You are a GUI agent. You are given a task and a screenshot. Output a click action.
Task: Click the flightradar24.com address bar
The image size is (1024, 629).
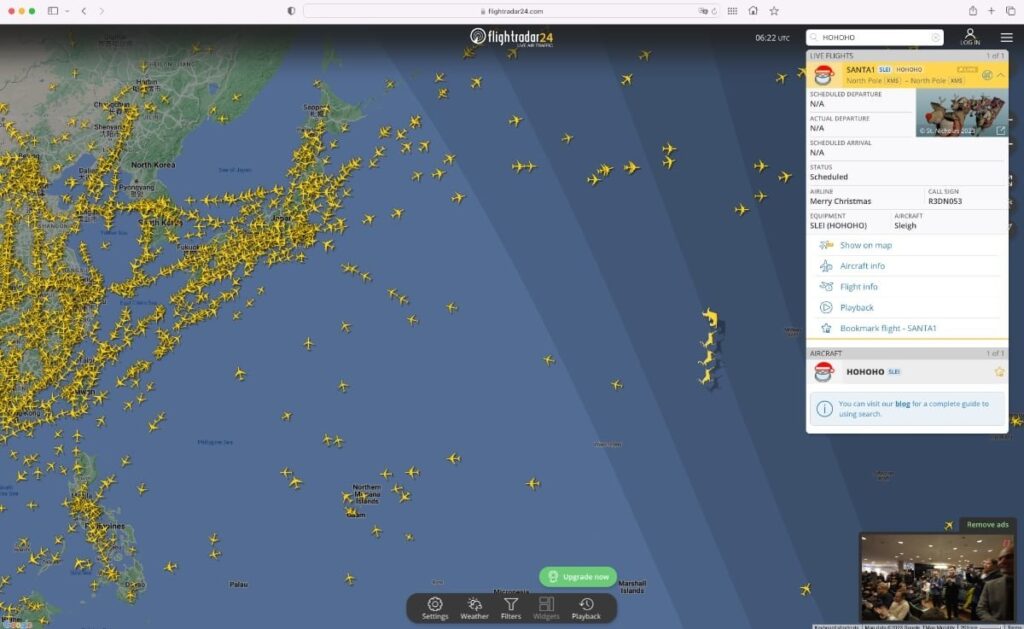[511, 11]
